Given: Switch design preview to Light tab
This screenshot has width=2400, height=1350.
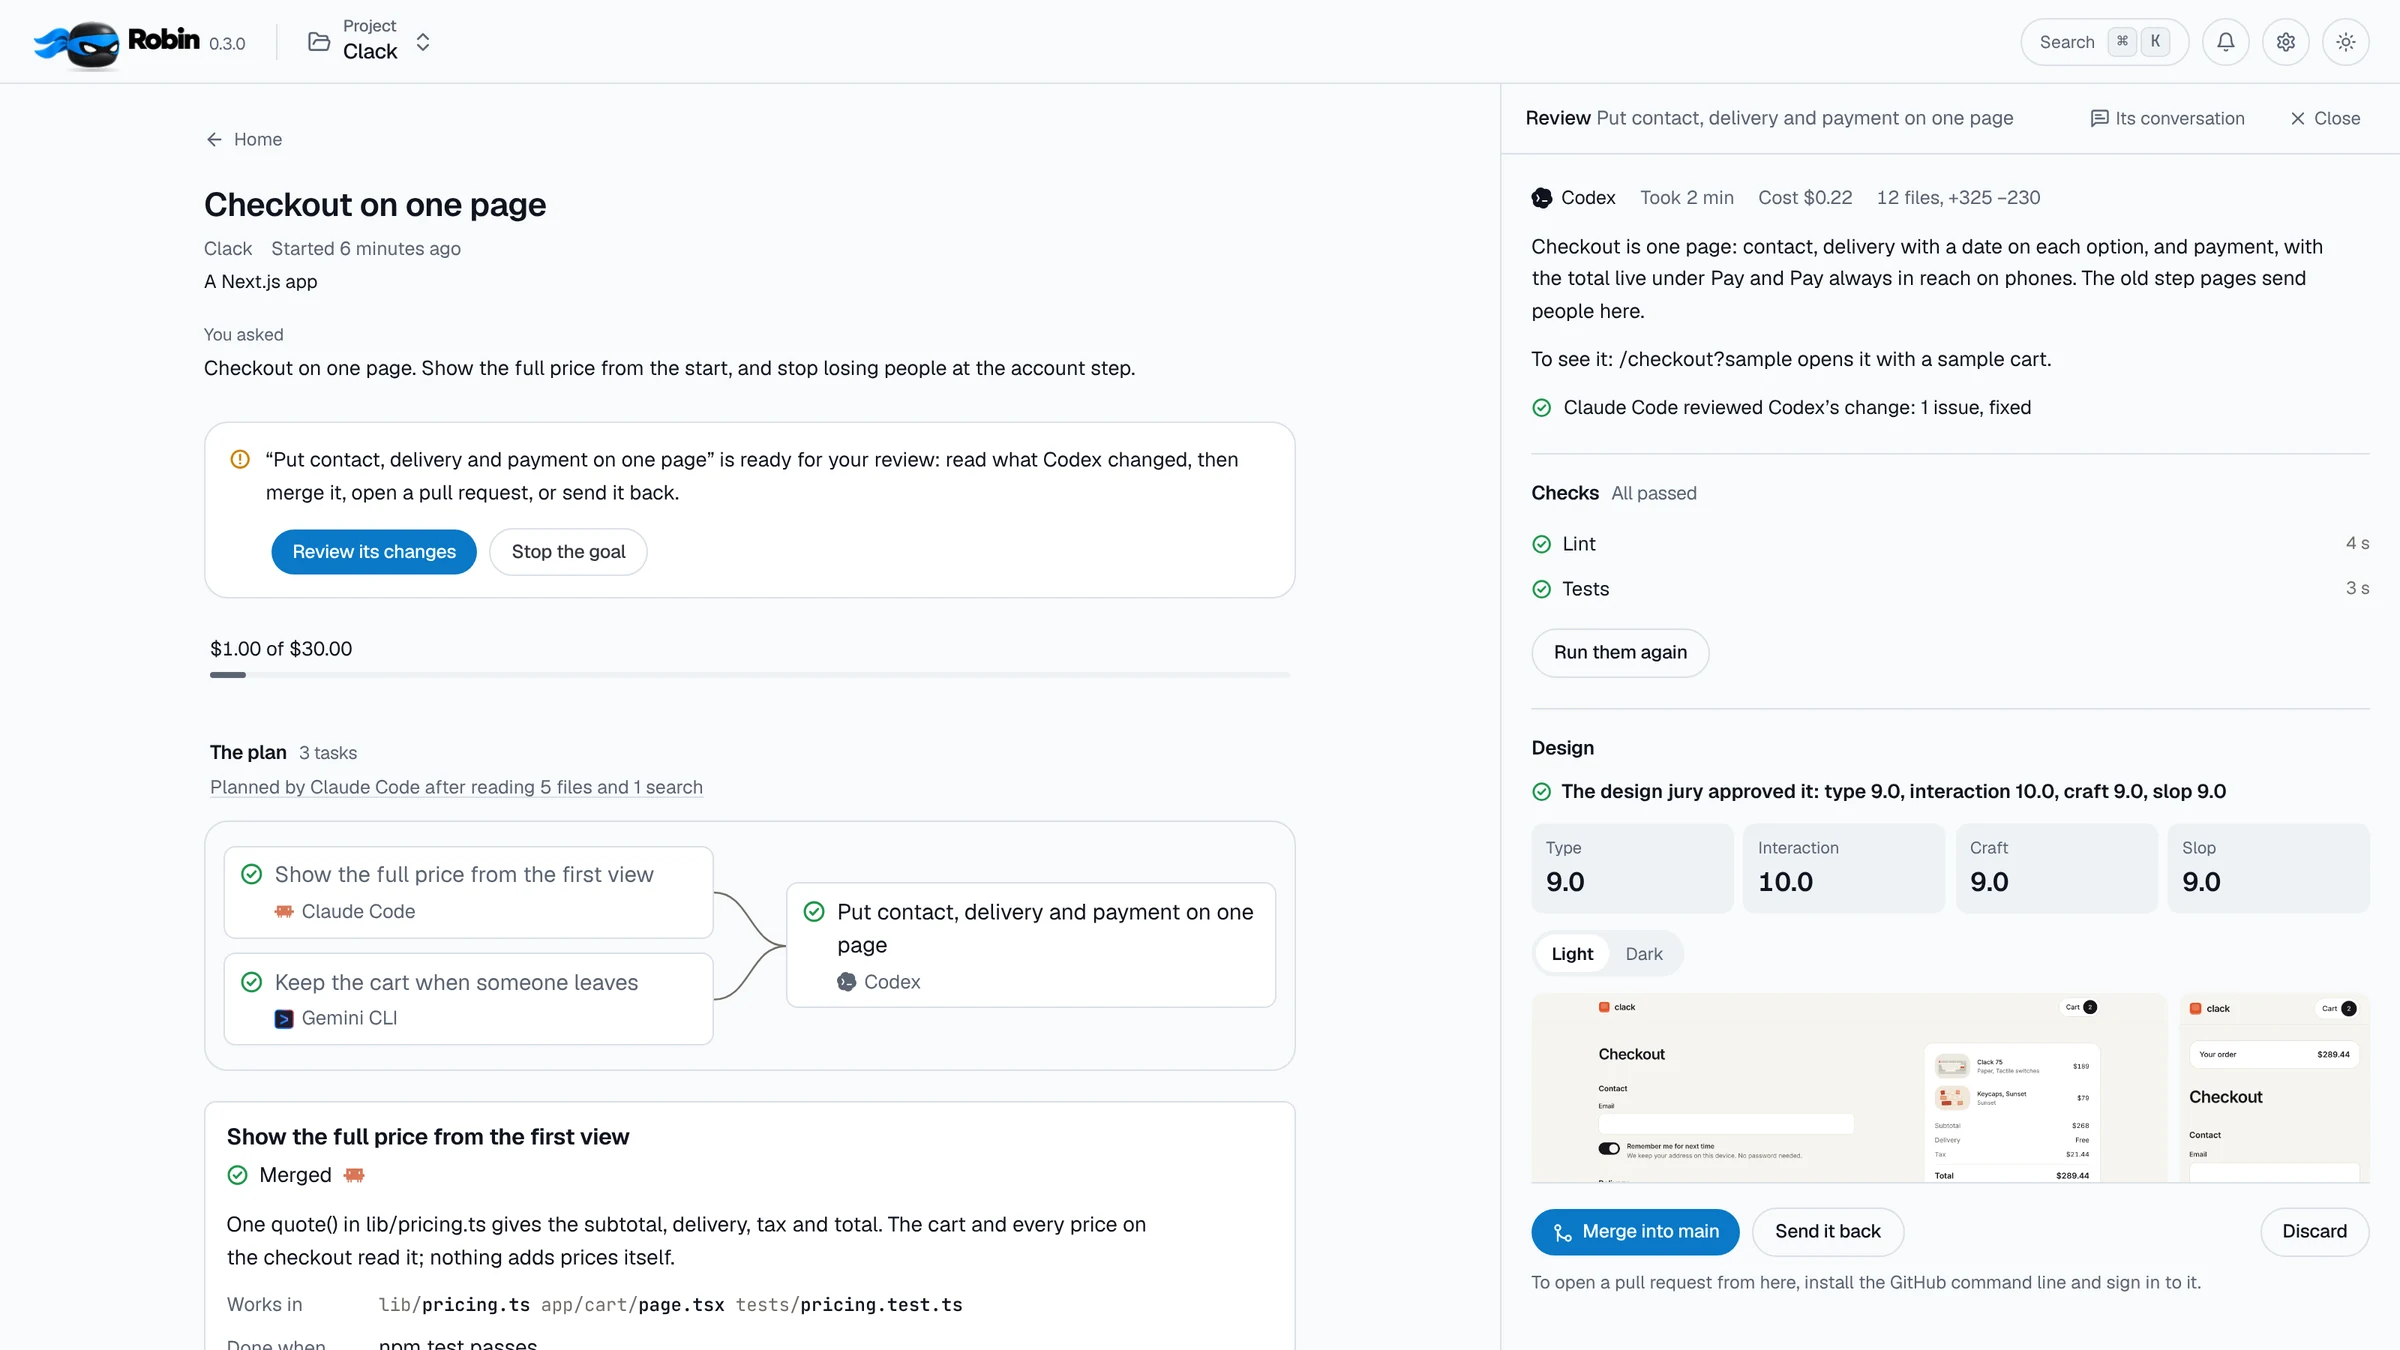Looking at the screenshot, I should 1572,954.
